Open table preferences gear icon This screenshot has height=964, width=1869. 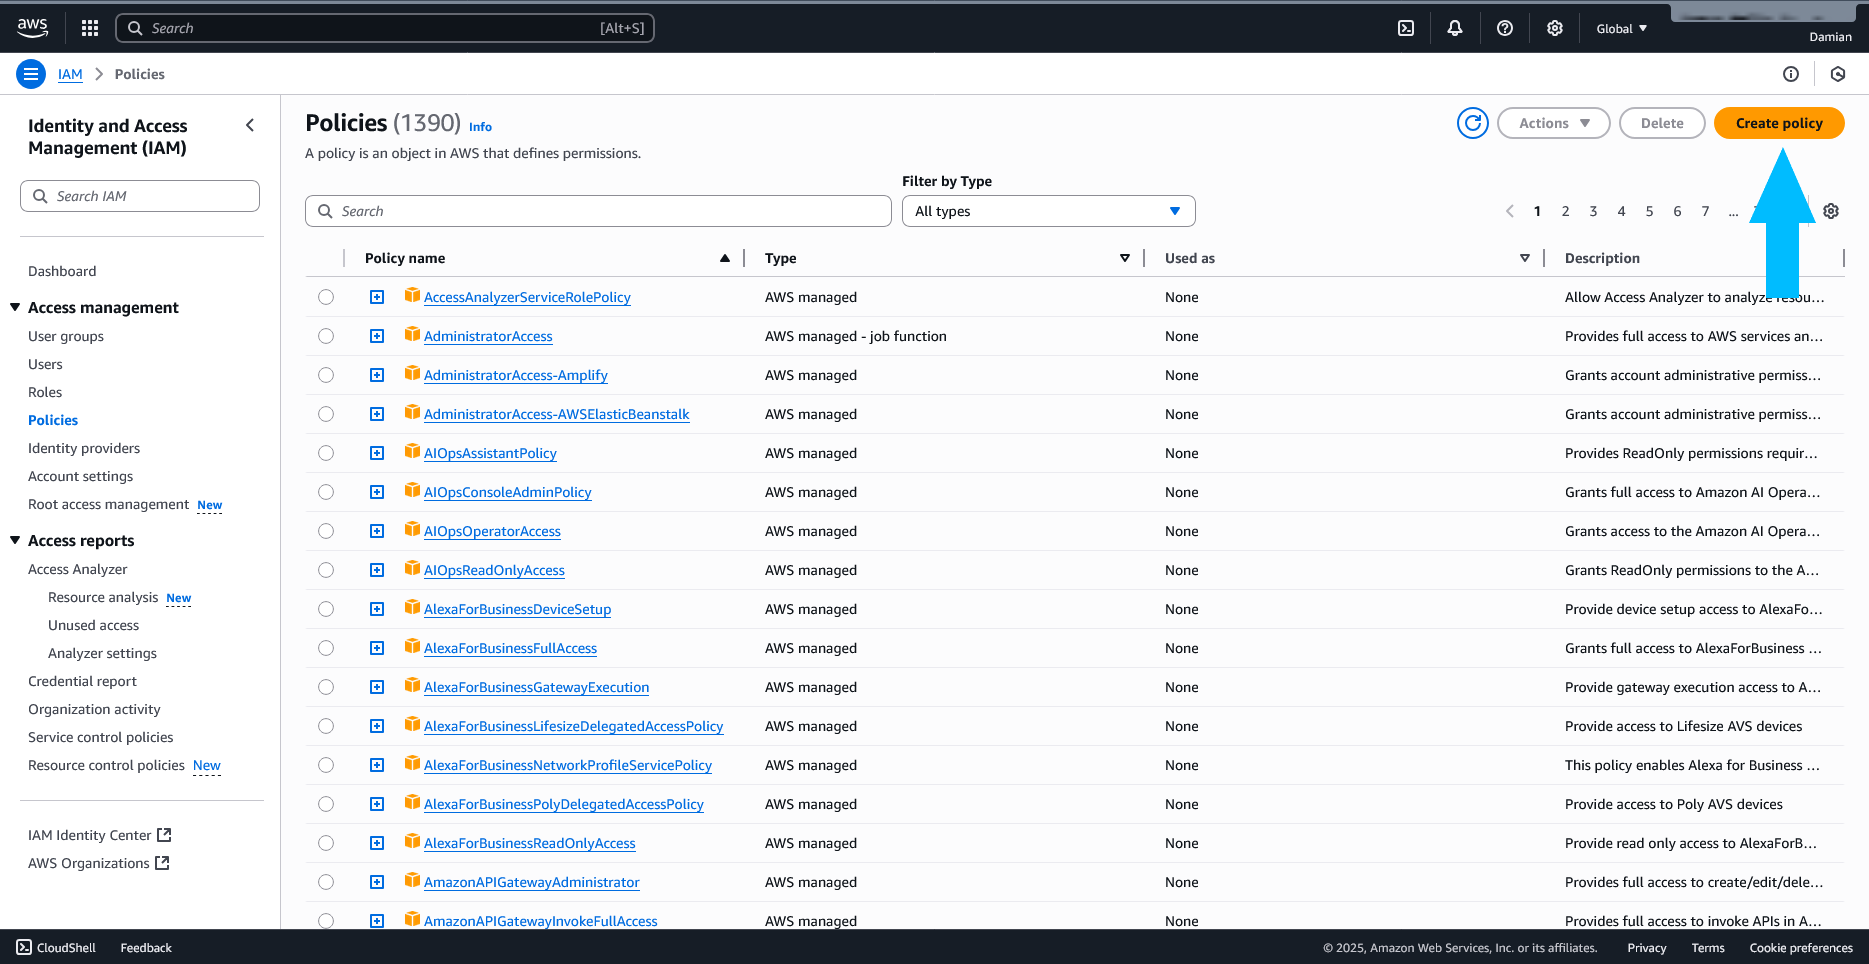[1831, 211]
